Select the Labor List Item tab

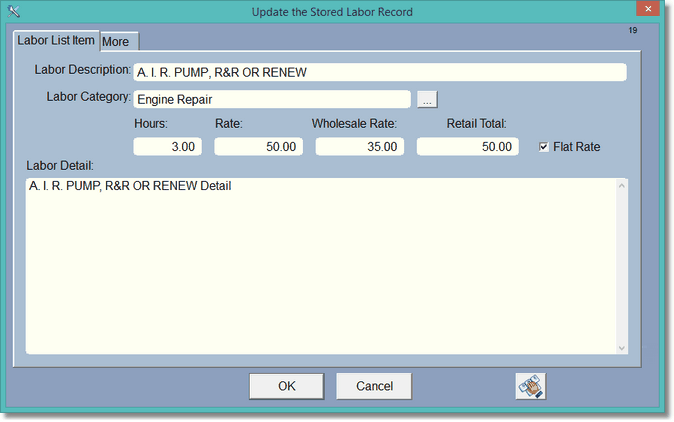(56, 40)
